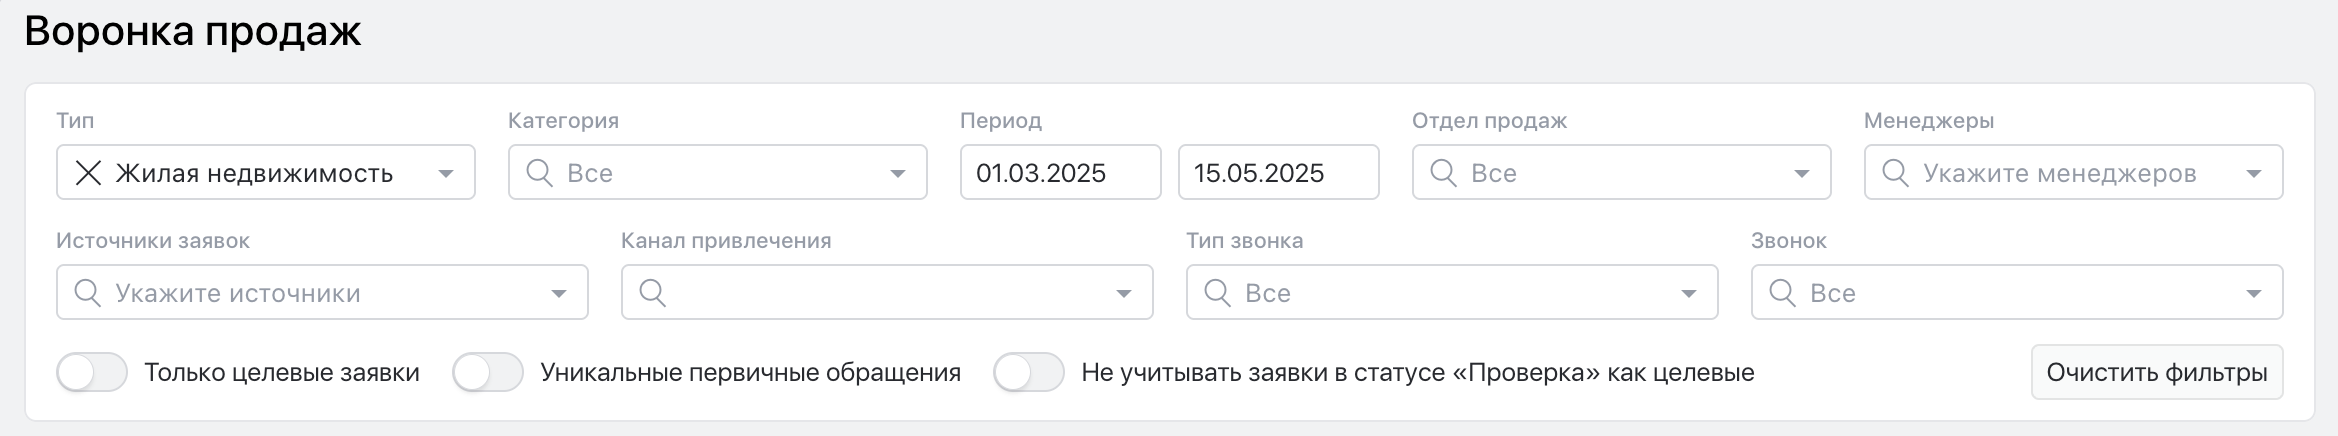The height and width of the screenshot is (436, 2338).
Task: Click the magnifier icon in Канал привлечения field
Action: (x=653, y=293)
